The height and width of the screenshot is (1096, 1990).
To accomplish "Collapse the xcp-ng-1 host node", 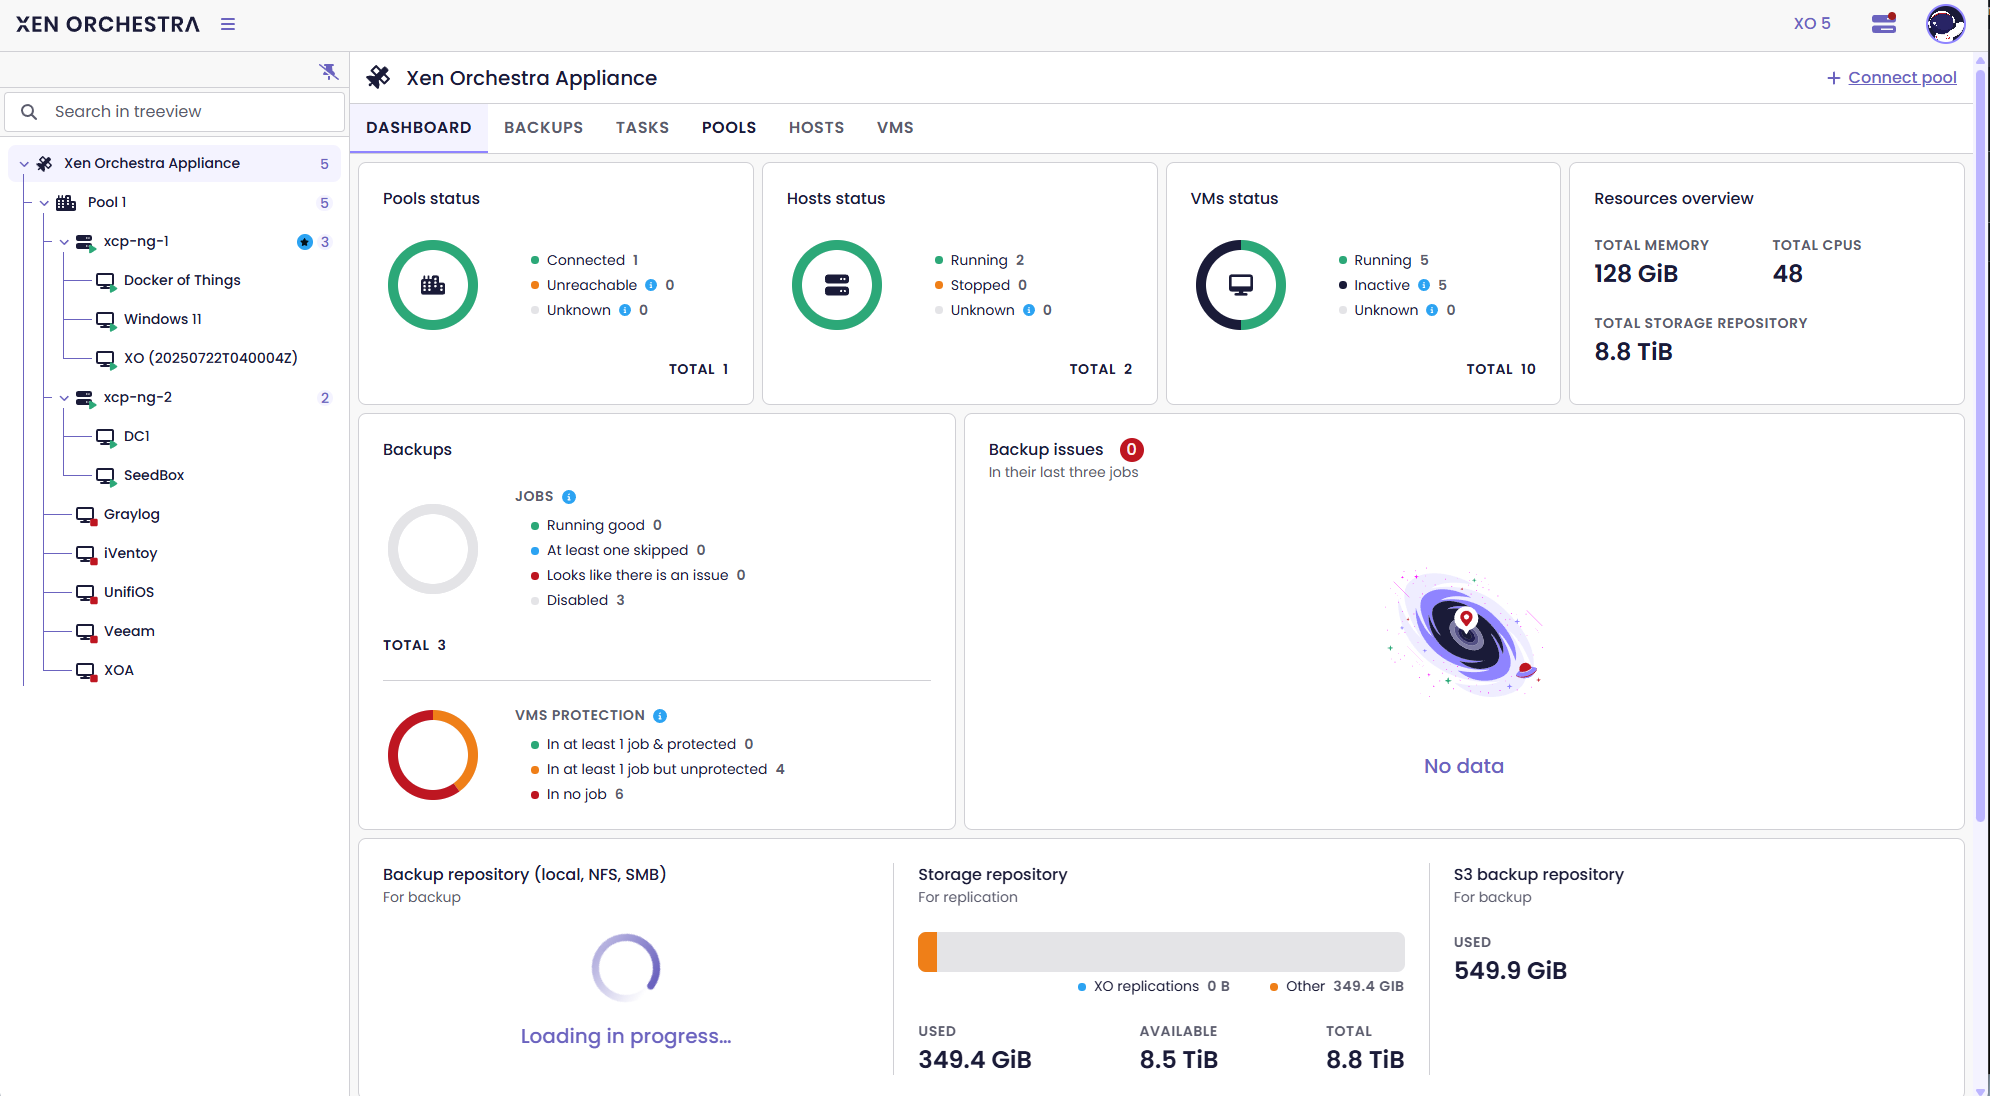I will [x=64, y=242].
